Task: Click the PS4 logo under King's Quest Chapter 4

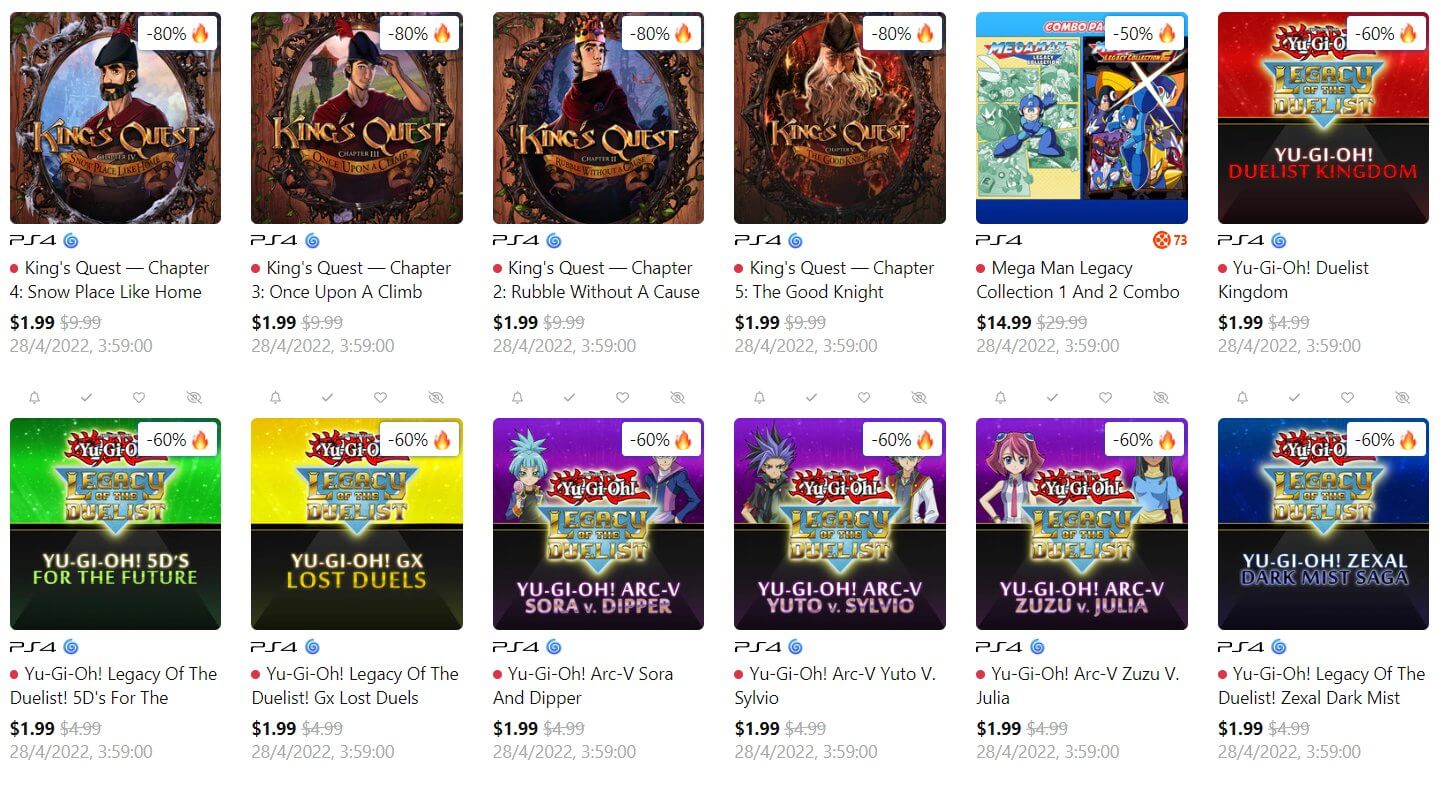Action: pos(33,240)
